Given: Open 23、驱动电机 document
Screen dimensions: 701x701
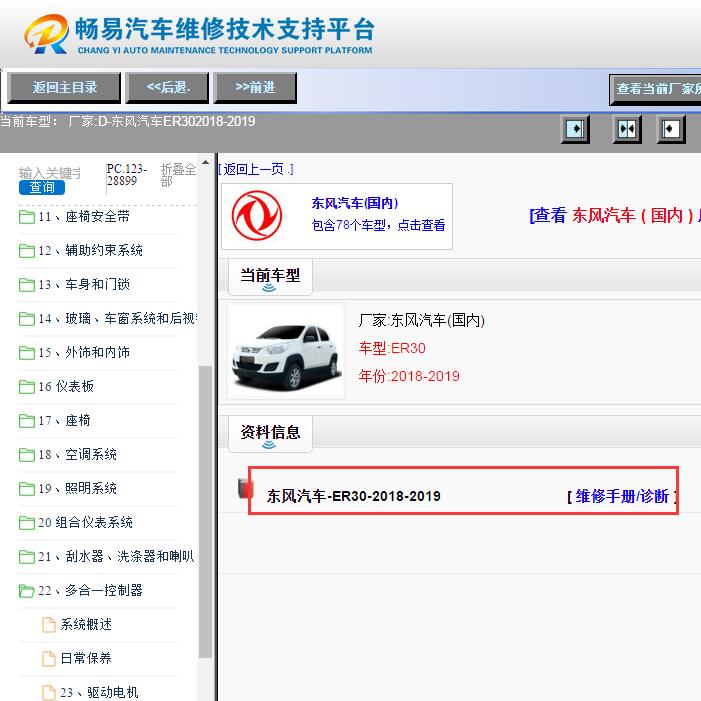Looking at the screenshot, I should coord(99,692).
